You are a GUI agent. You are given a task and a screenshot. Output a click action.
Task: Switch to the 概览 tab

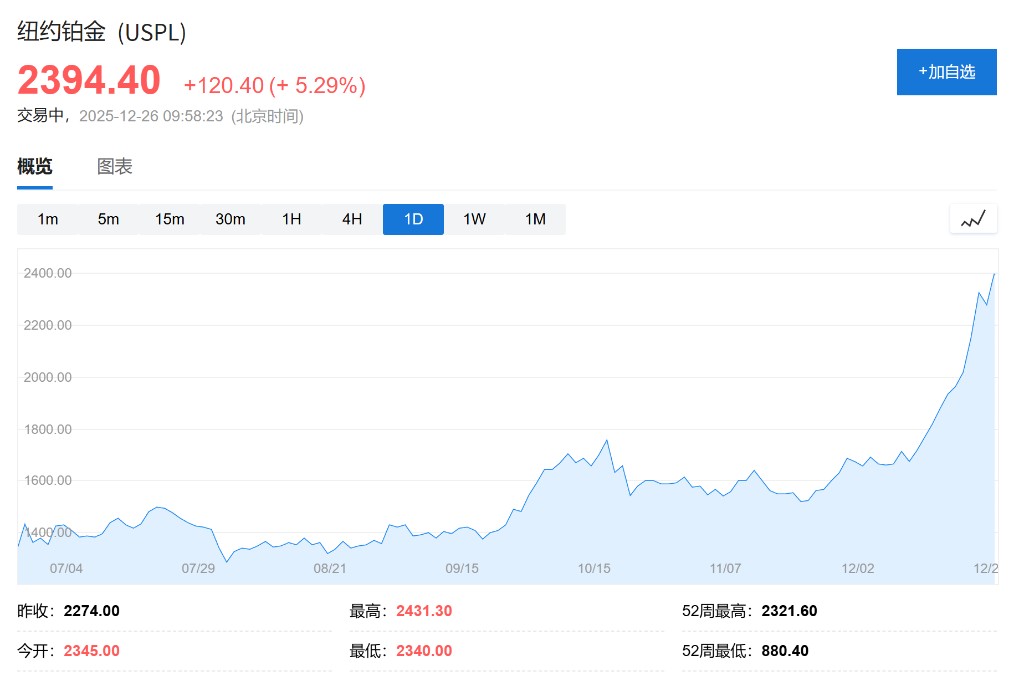[x=35, y=167]
